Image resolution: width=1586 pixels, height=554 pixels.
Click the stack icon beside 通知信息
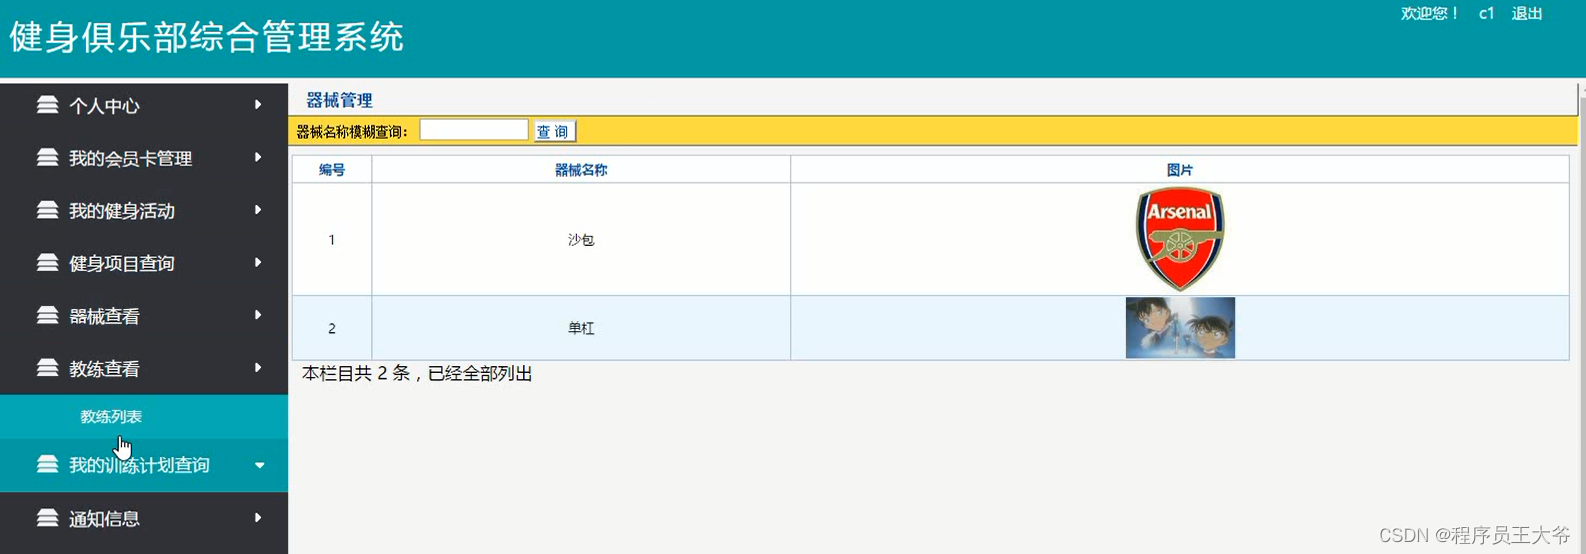[x=47, y=518]
